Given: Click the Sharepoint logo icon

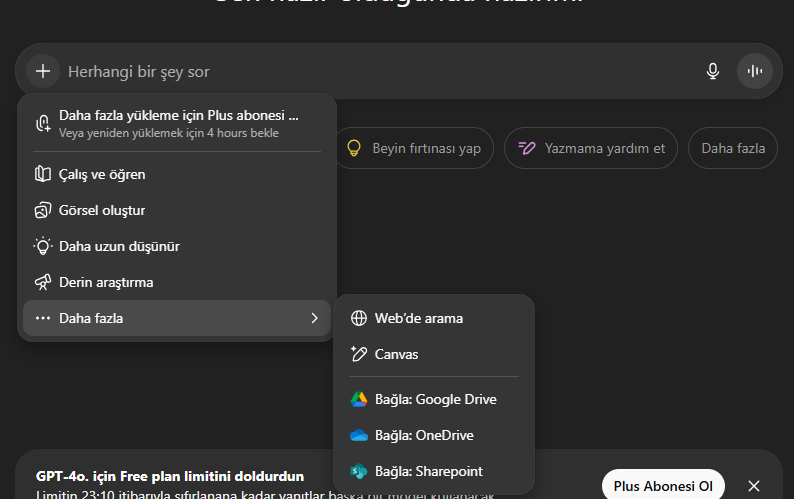Looking at the screenshot, I should coord(359,471).
